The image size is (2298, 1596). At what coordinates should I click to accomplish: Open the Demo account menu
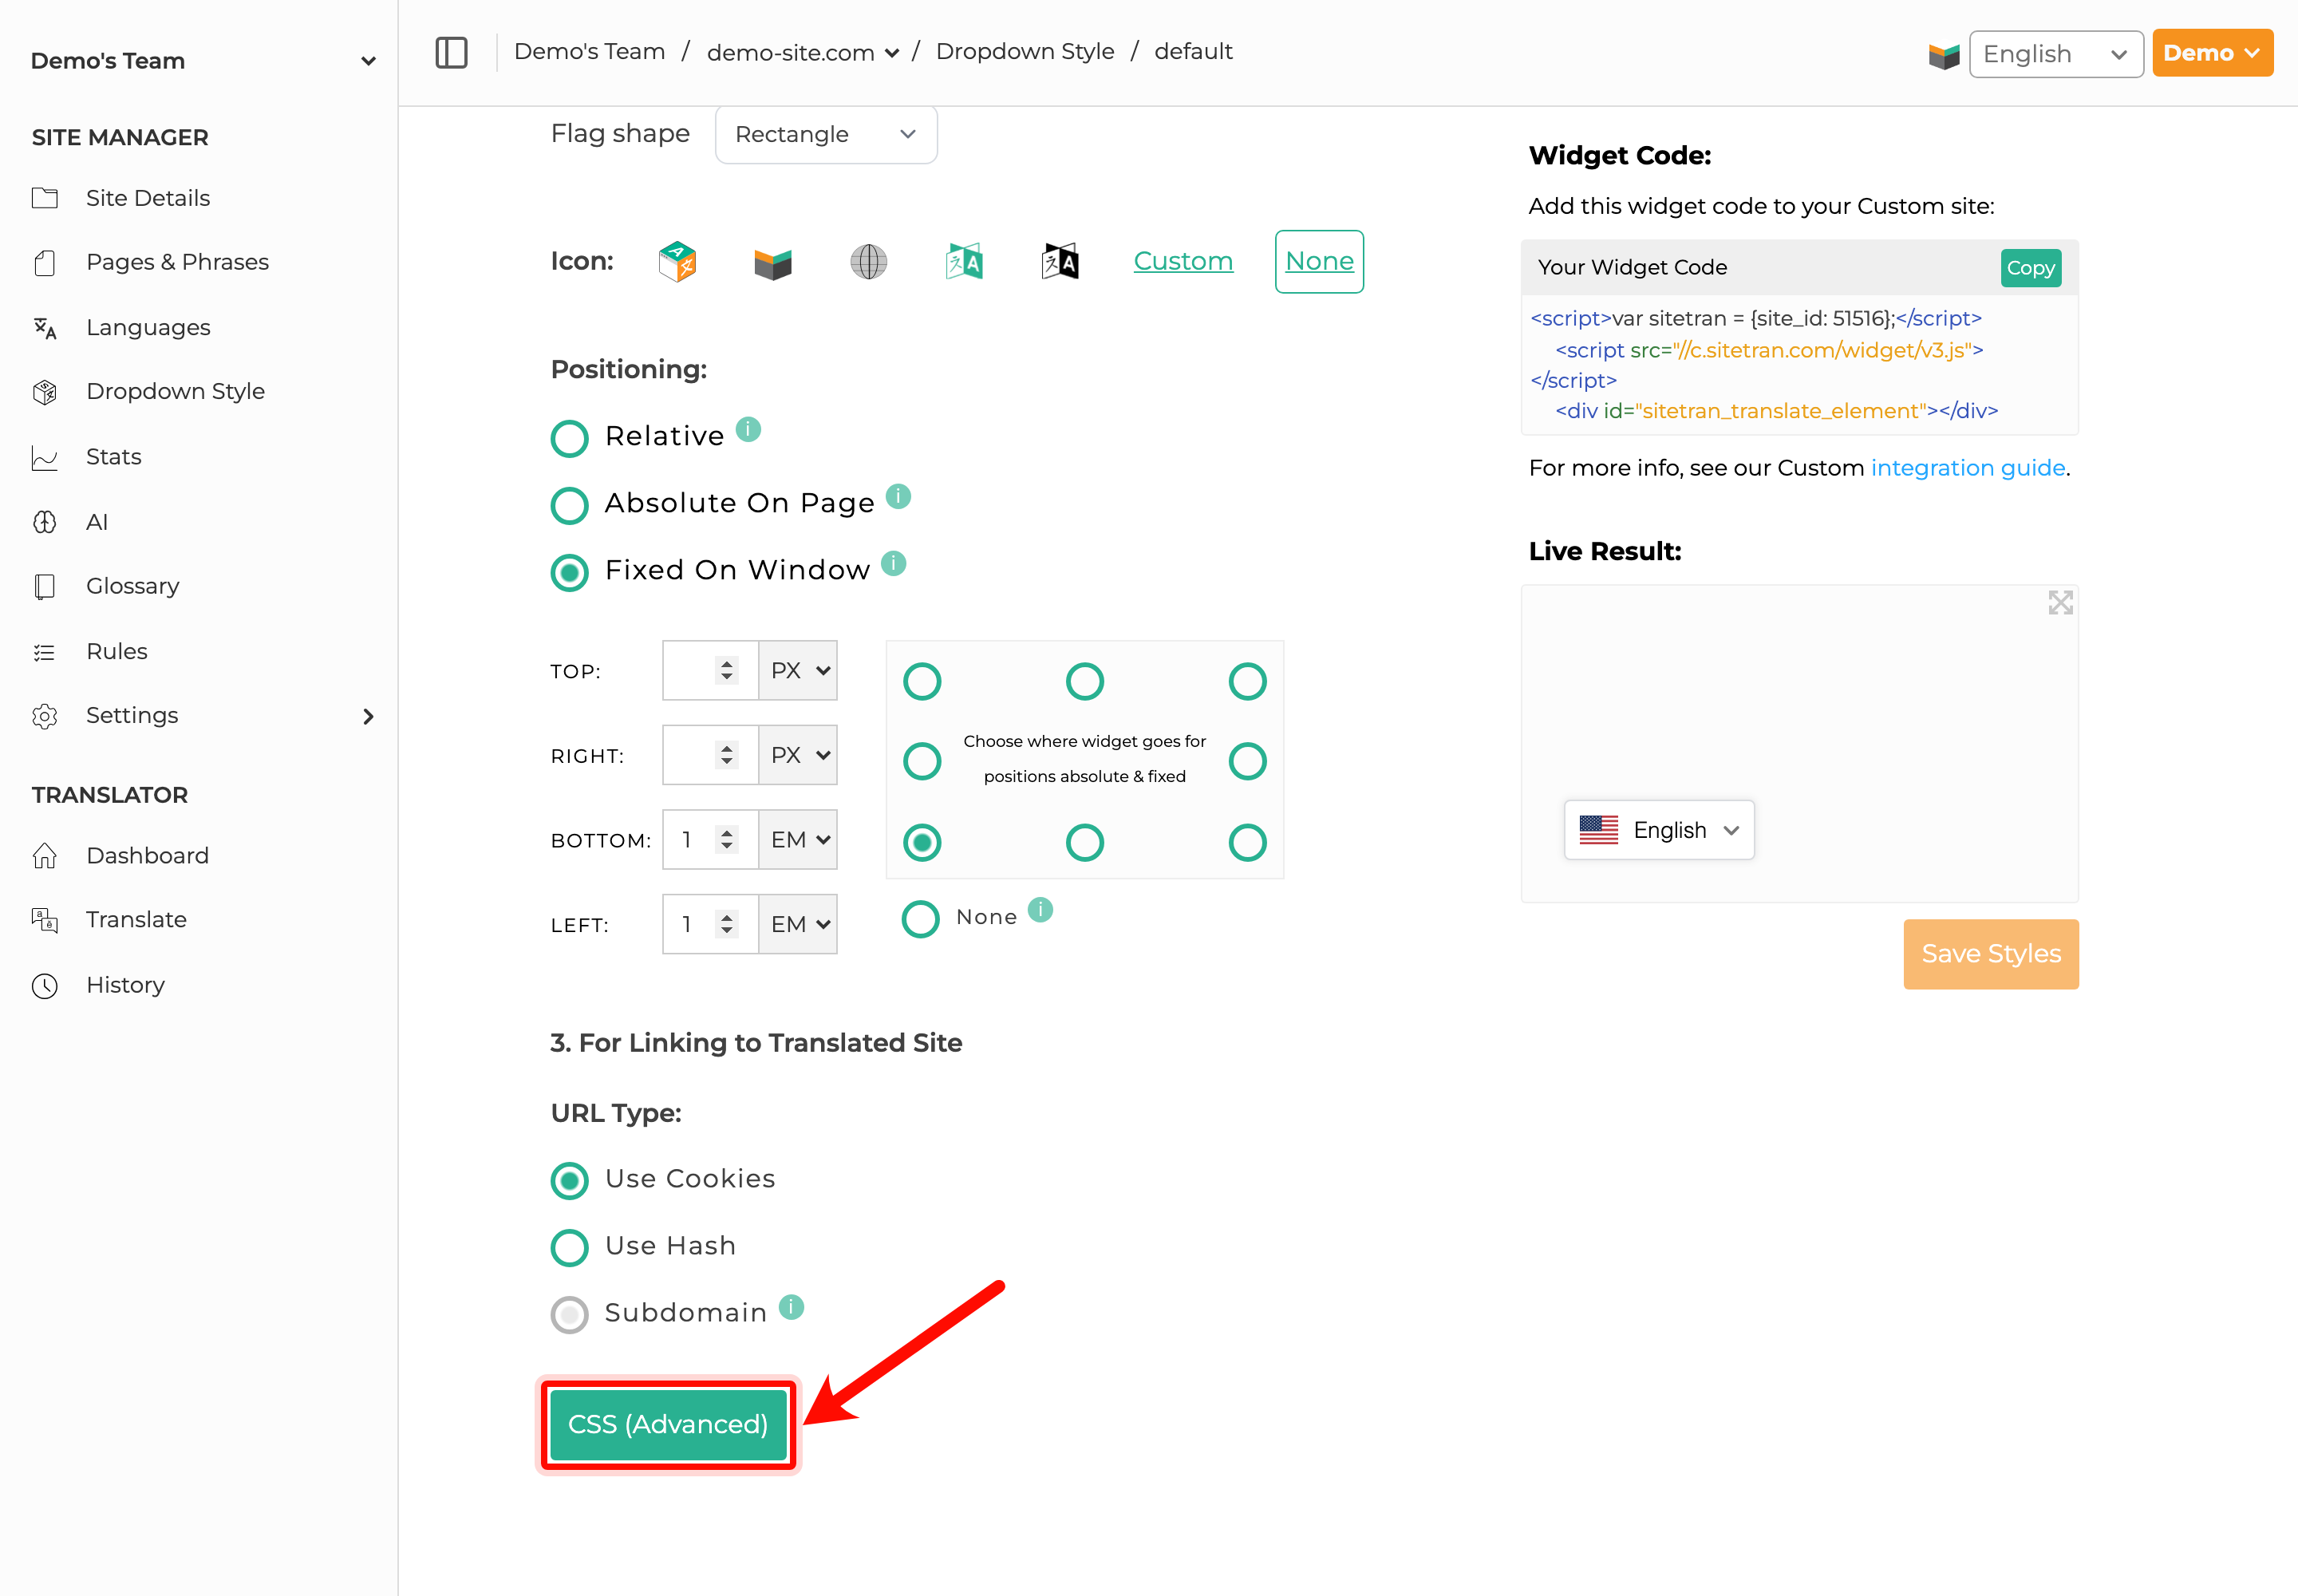tap(2212, 53)
